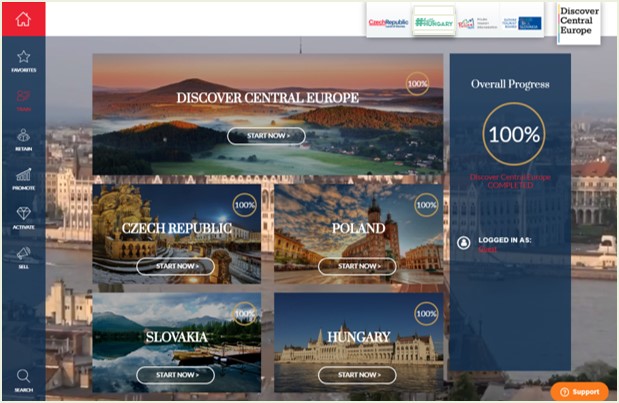Click Start Now for Hungary
The width and height of the screenshot is (619, 403).
point(357,375)
